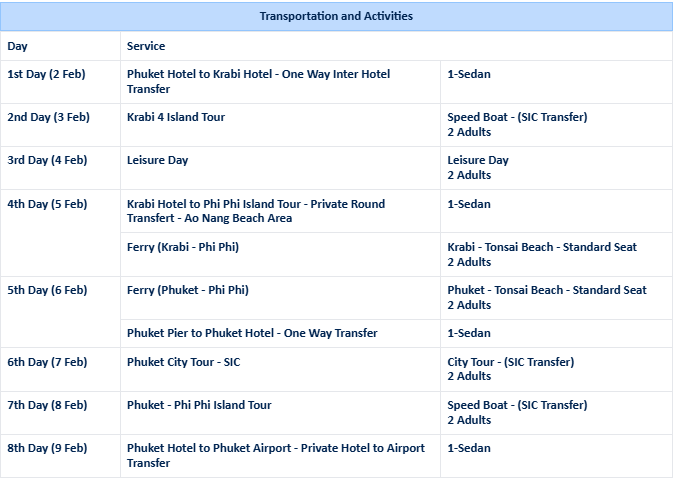Select Speed Boat SIC Transfer on 3 Feb
This screenshot has width=673, height=480.
517,117
